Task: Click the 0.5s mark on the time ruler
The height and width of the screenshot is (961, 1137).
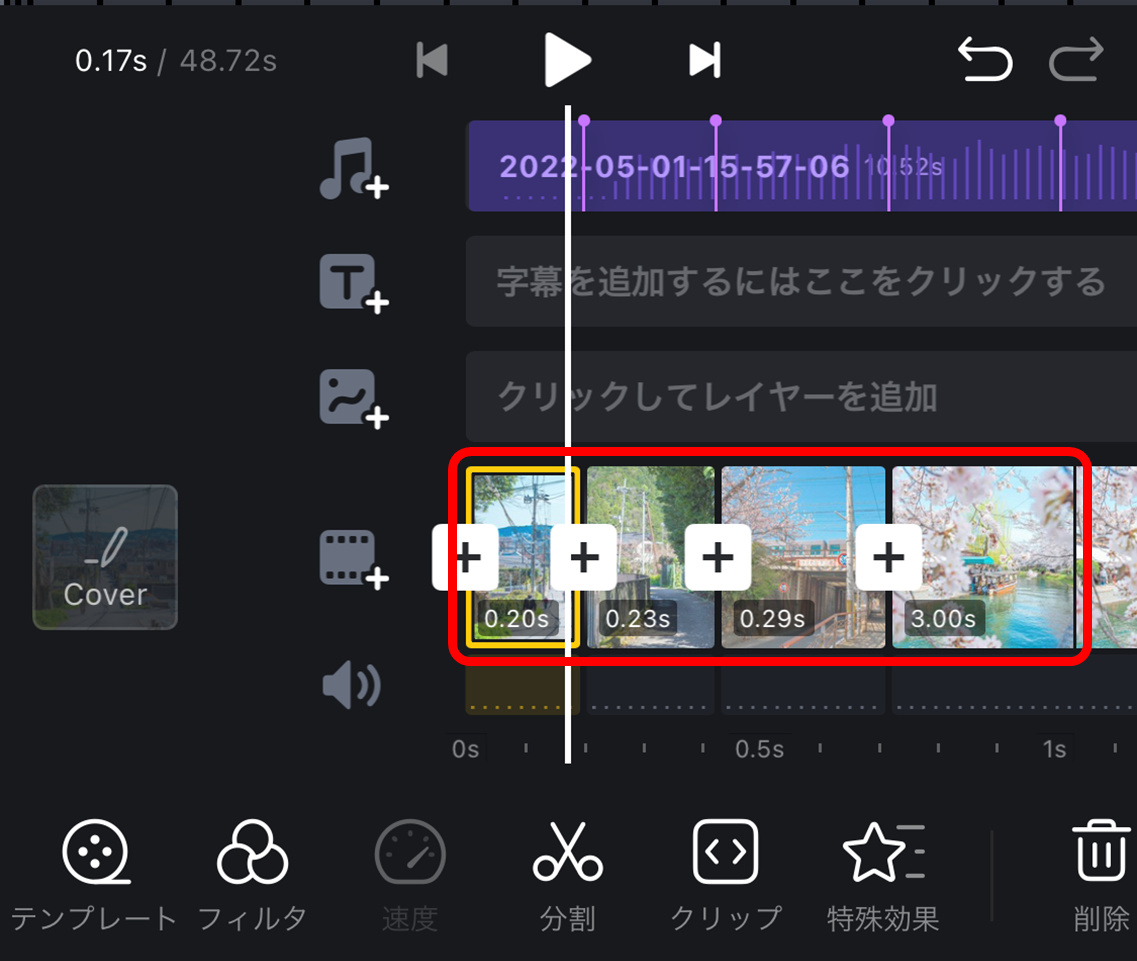Action: pyautogui.click(x=759, y=749)
